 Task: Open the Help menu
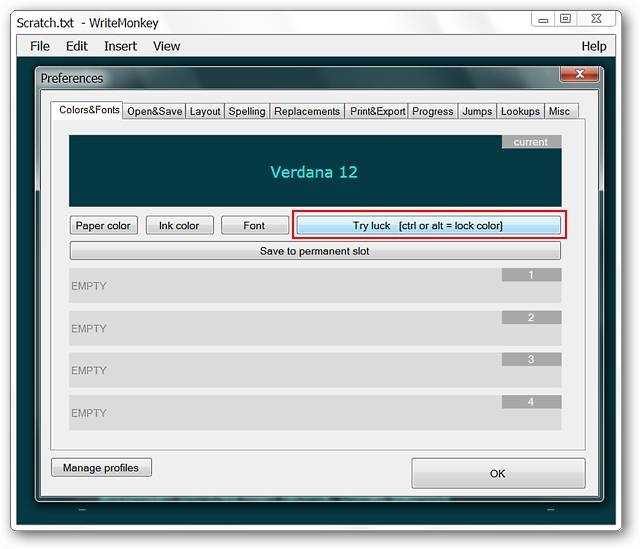[x=594, y=46]
